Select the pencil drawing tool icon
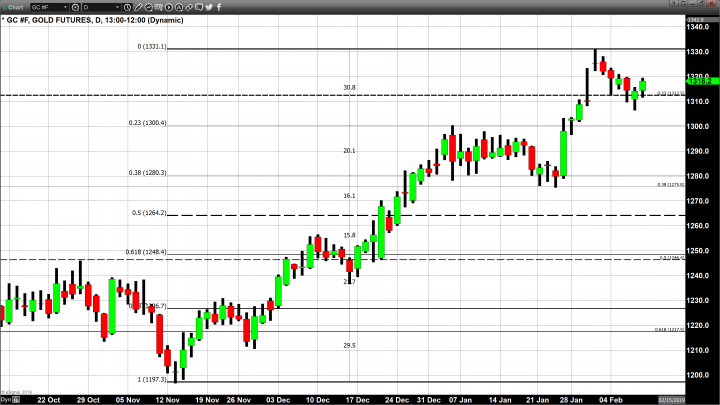The height and width of the screenshot is (405, 720). 138,7
